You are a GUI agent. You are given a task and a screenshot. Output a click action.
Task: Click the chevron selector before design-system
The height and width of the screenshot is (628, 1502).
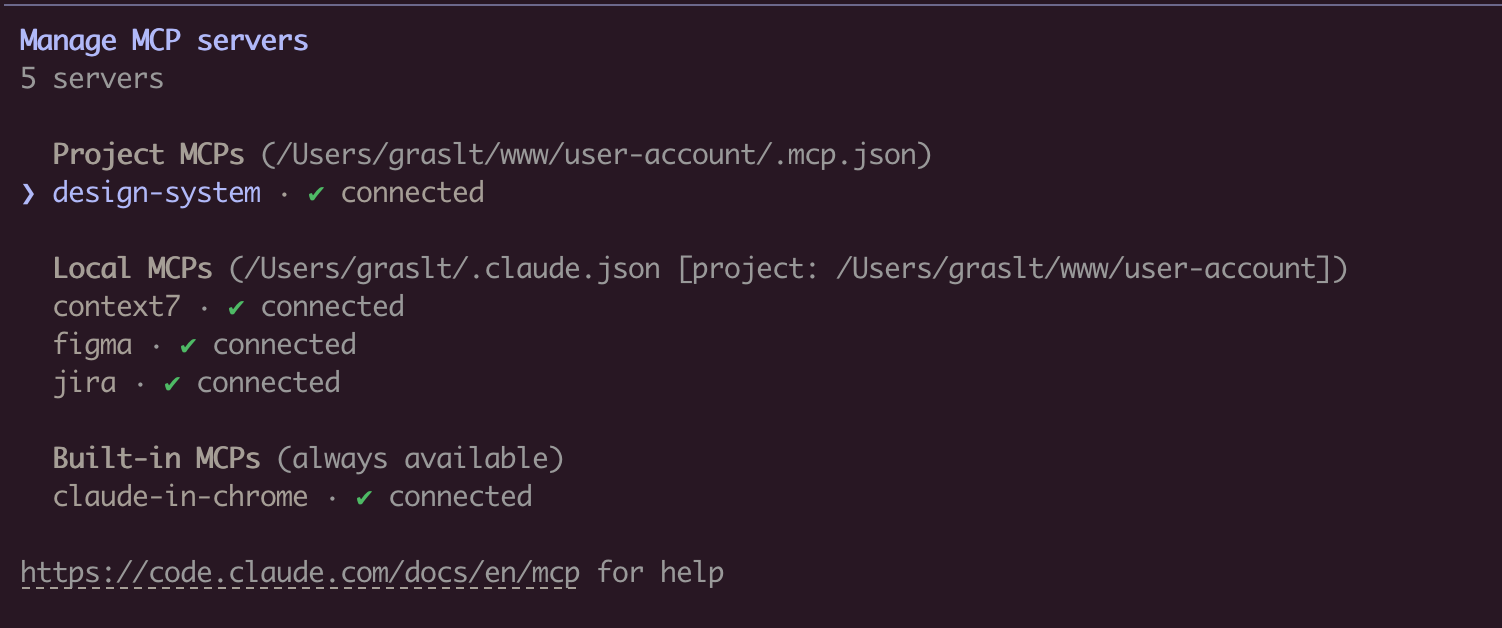pos(26,193)
